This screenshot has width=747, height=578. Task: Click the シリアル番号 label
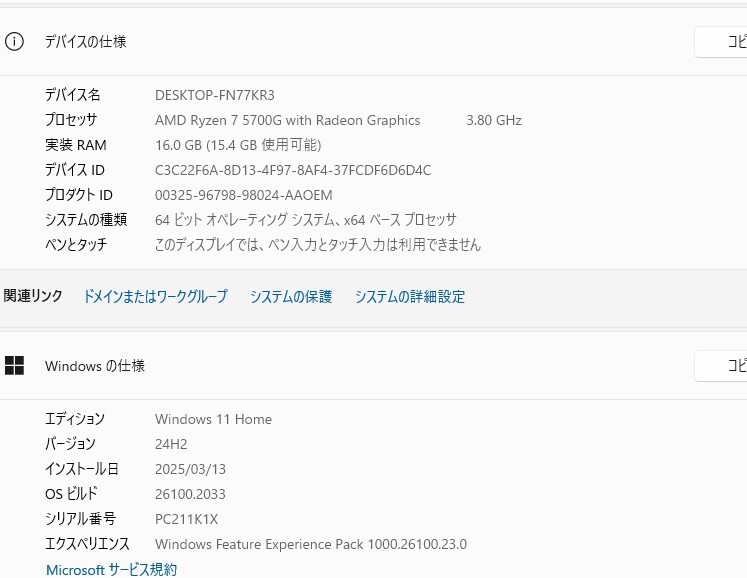(81, 518)
